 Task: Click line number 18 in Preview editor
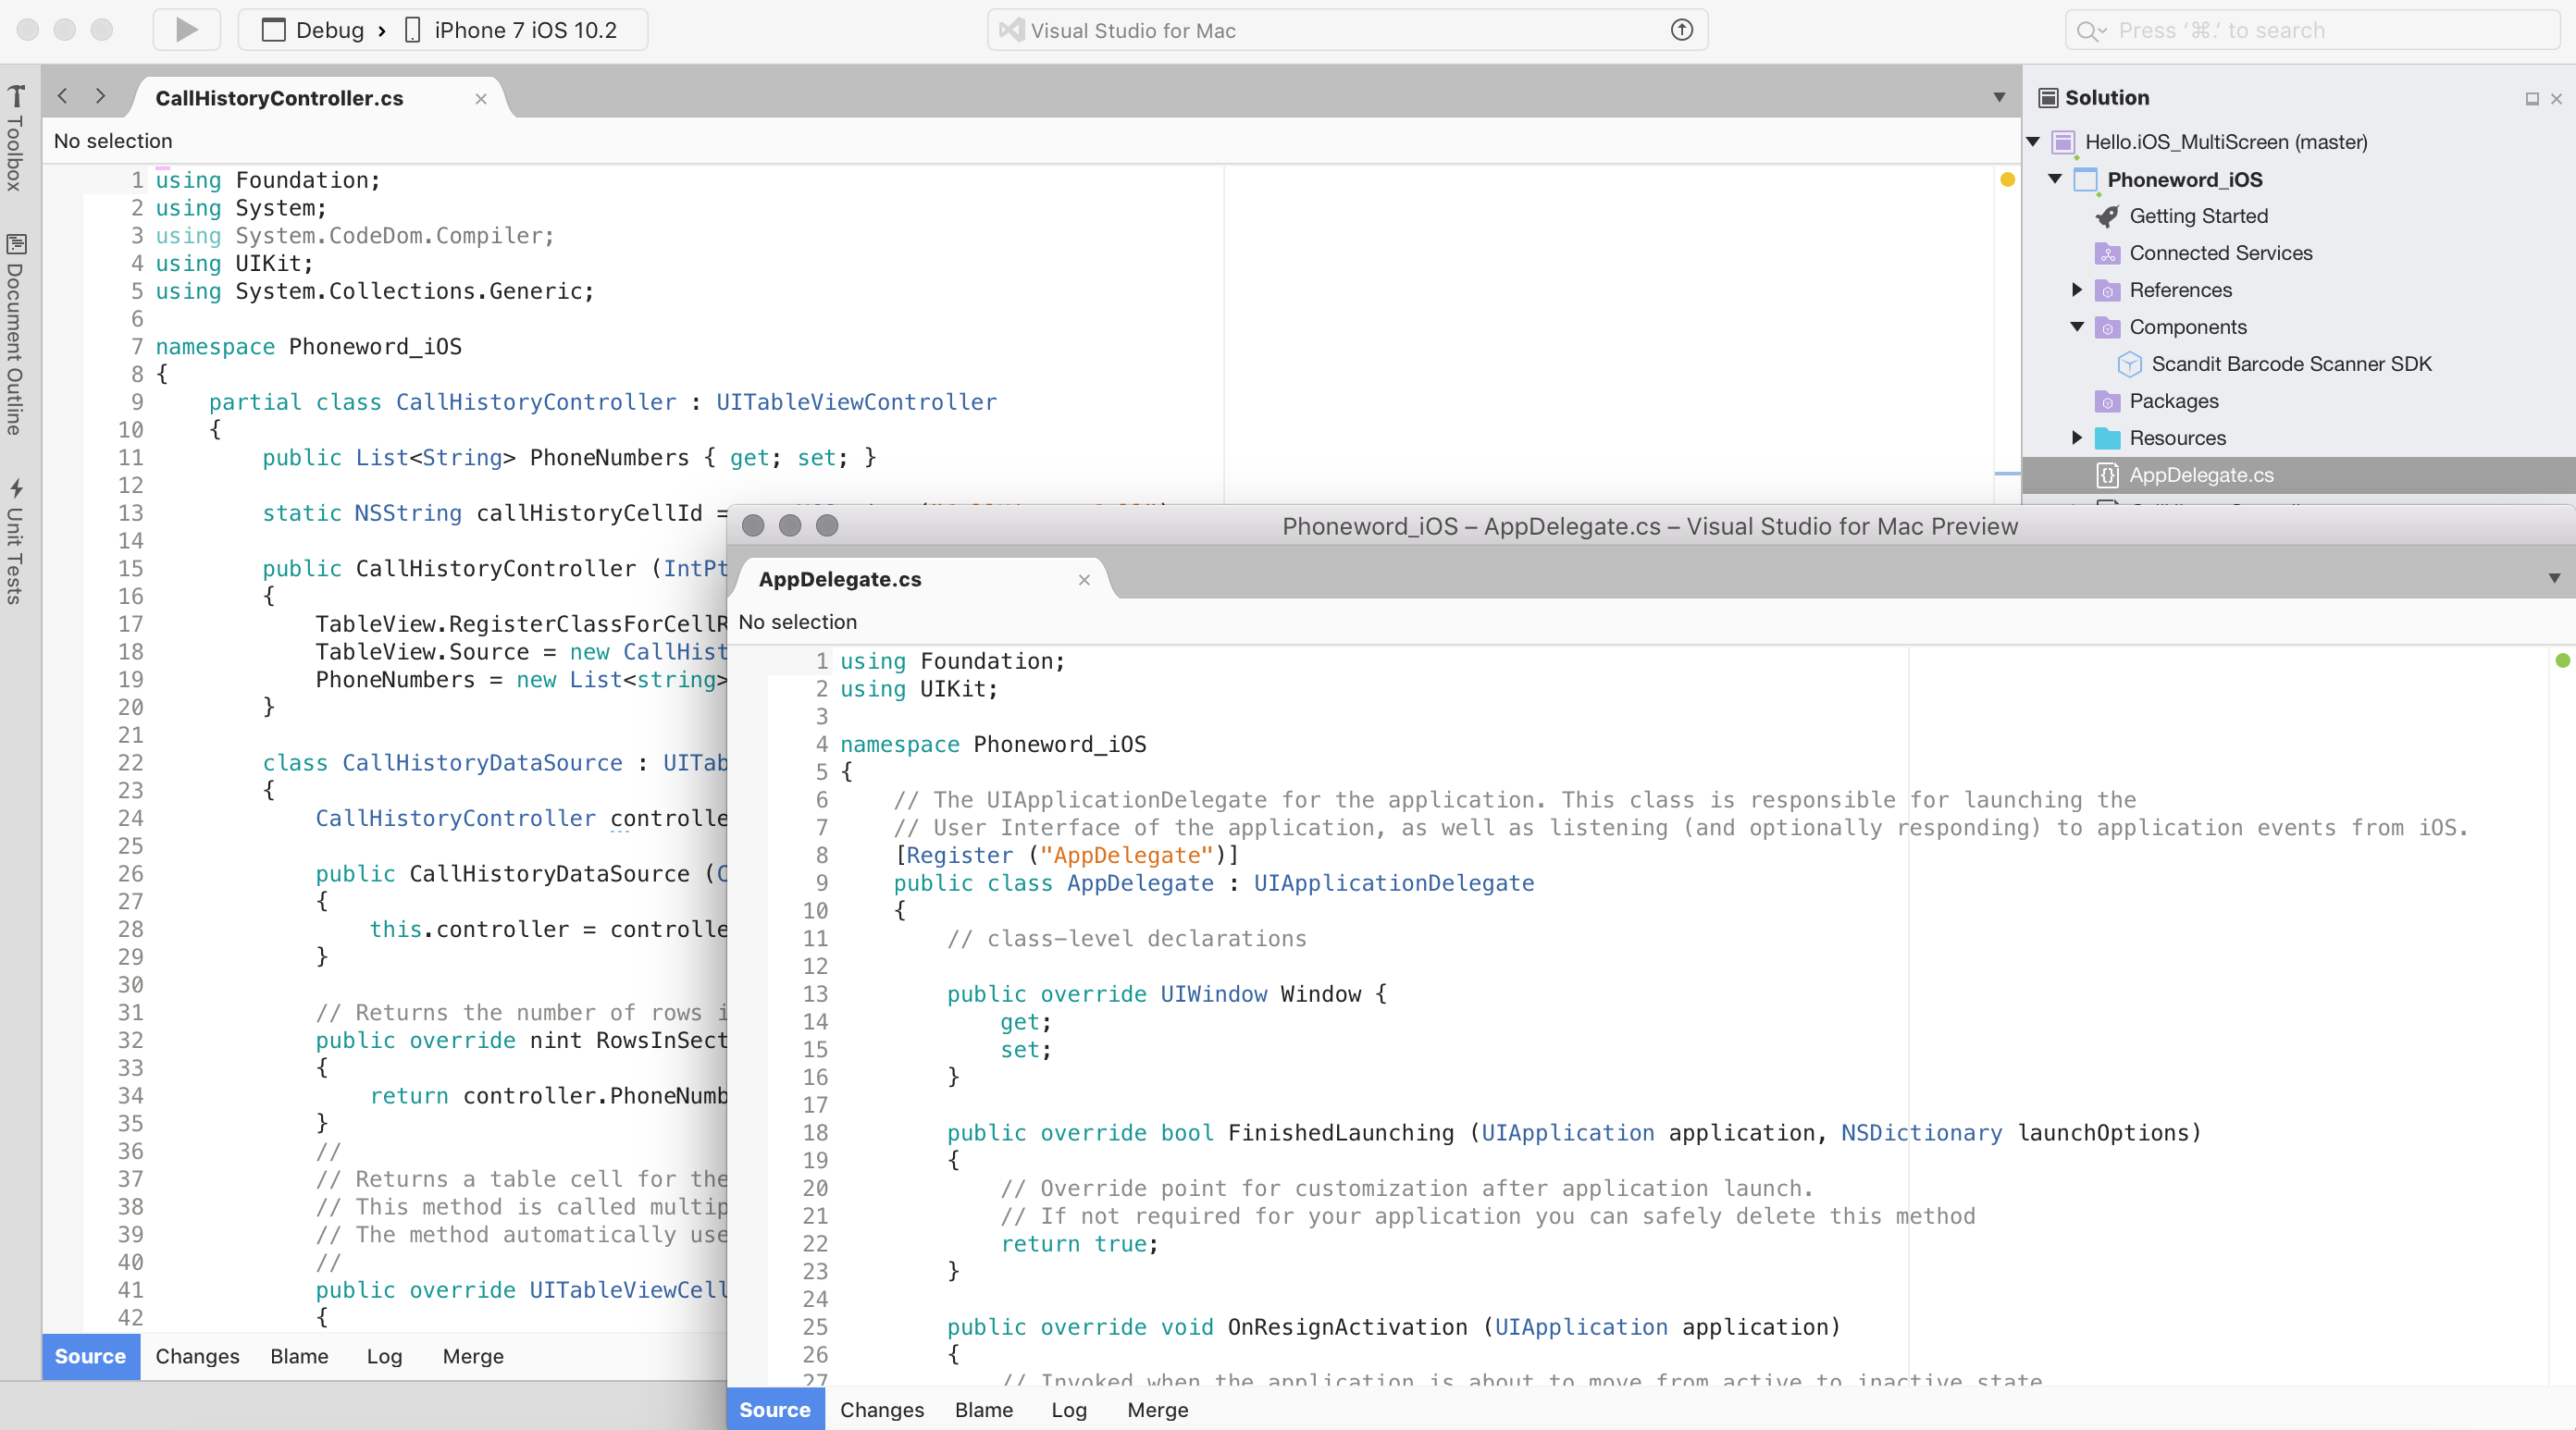click(815, 1132)
